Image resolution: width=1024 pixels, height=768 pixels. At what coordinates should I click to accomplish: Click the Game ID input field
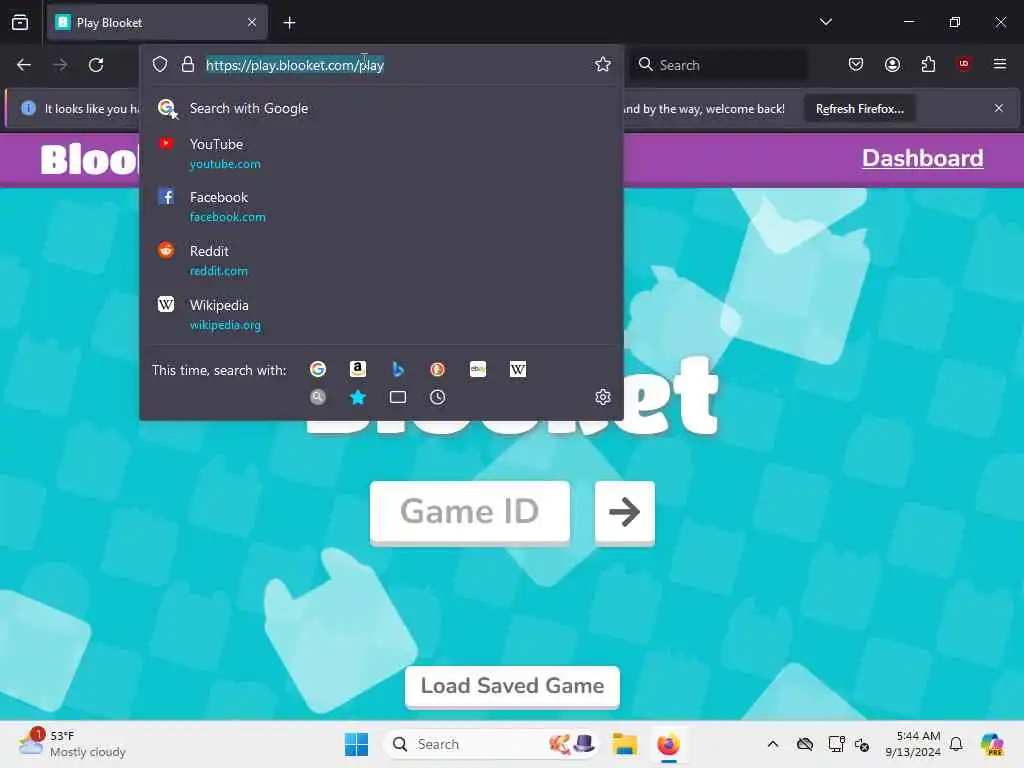(x=470, y=511)
